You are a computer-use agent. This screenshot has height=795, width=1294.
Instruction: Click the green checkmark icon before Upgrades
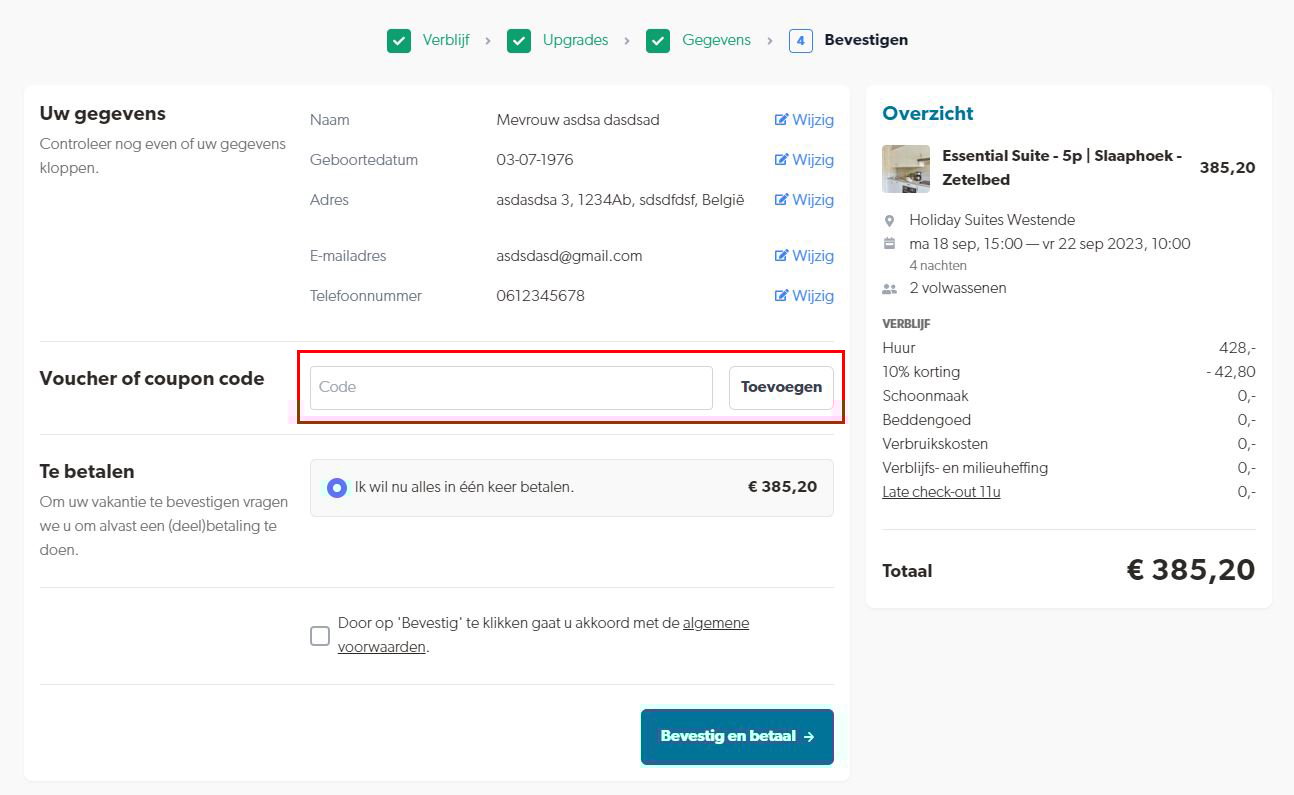click(519, 41)
